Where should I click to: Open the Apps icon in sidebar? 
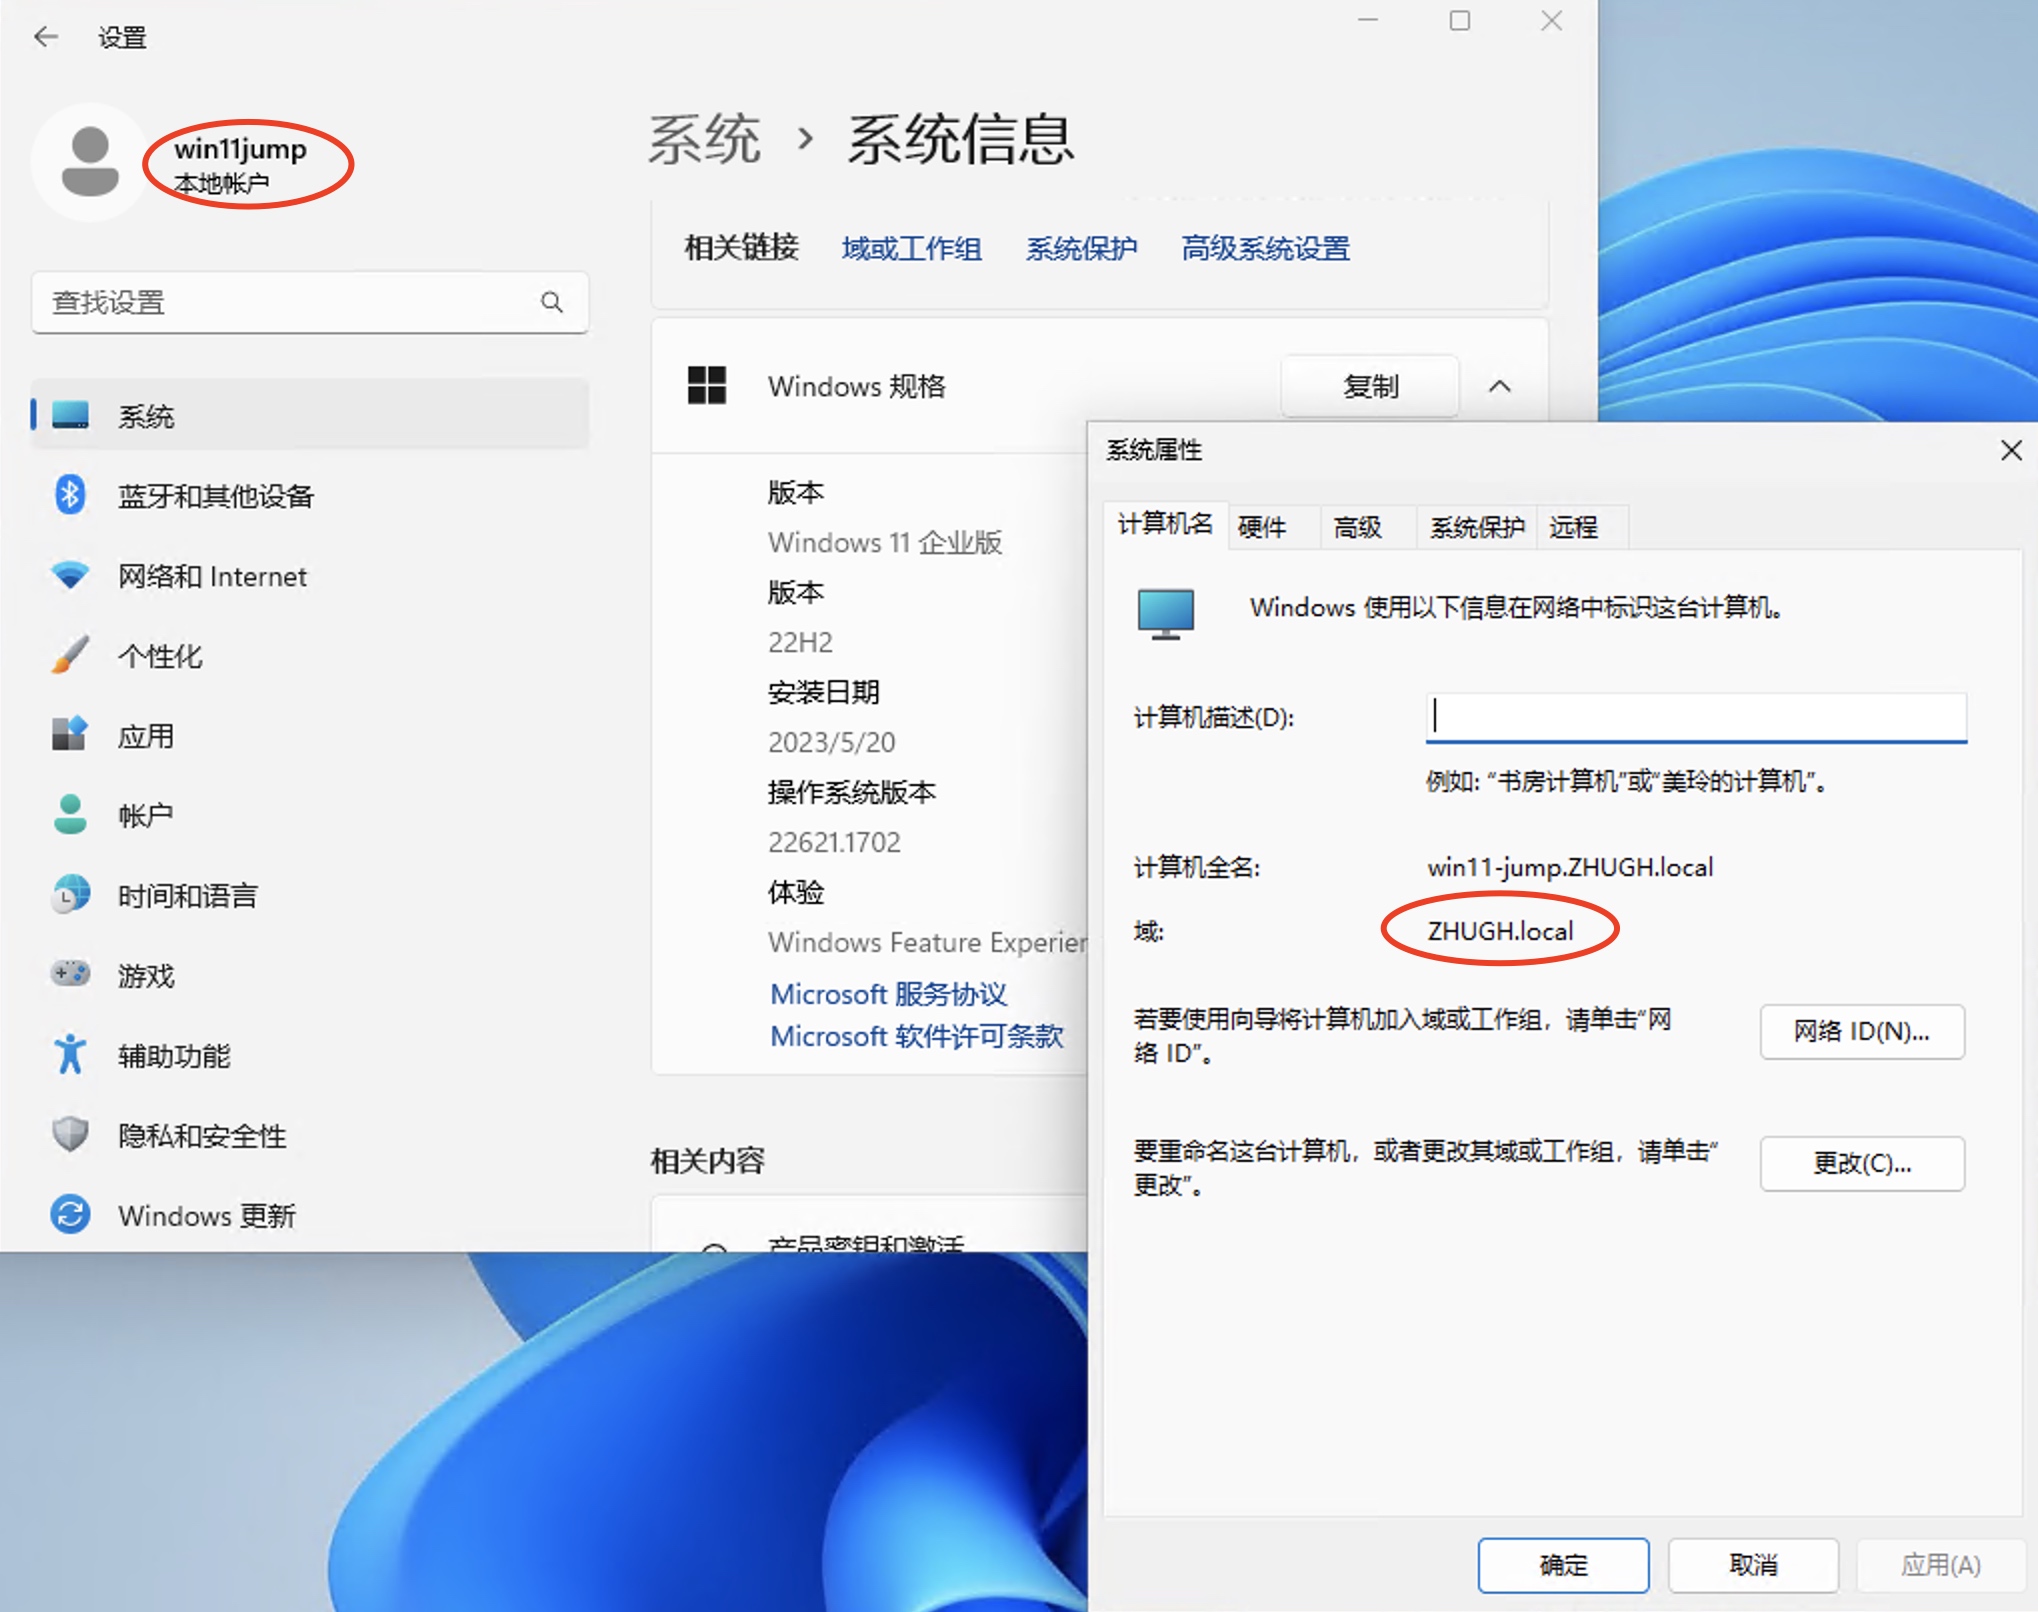point(70,734)
